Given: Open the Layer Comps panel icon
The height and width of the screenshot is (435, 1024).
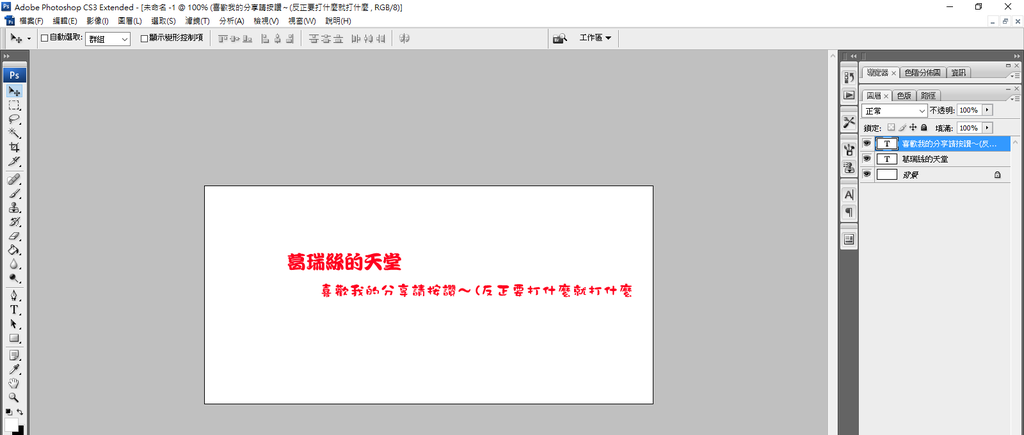Looking at the screenshot, I should point(849,239).
